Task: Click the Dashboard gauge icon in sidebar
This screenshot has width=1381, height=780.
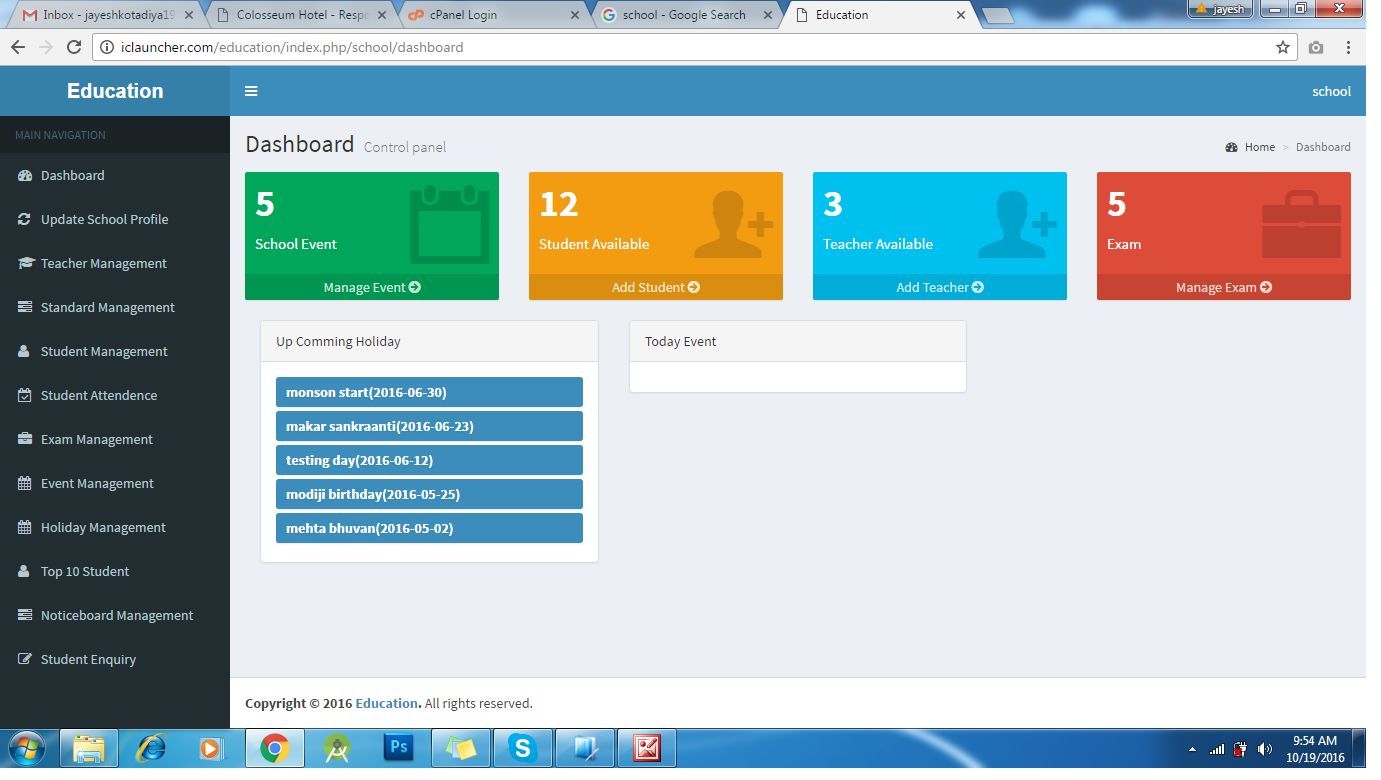Action: 25,175
